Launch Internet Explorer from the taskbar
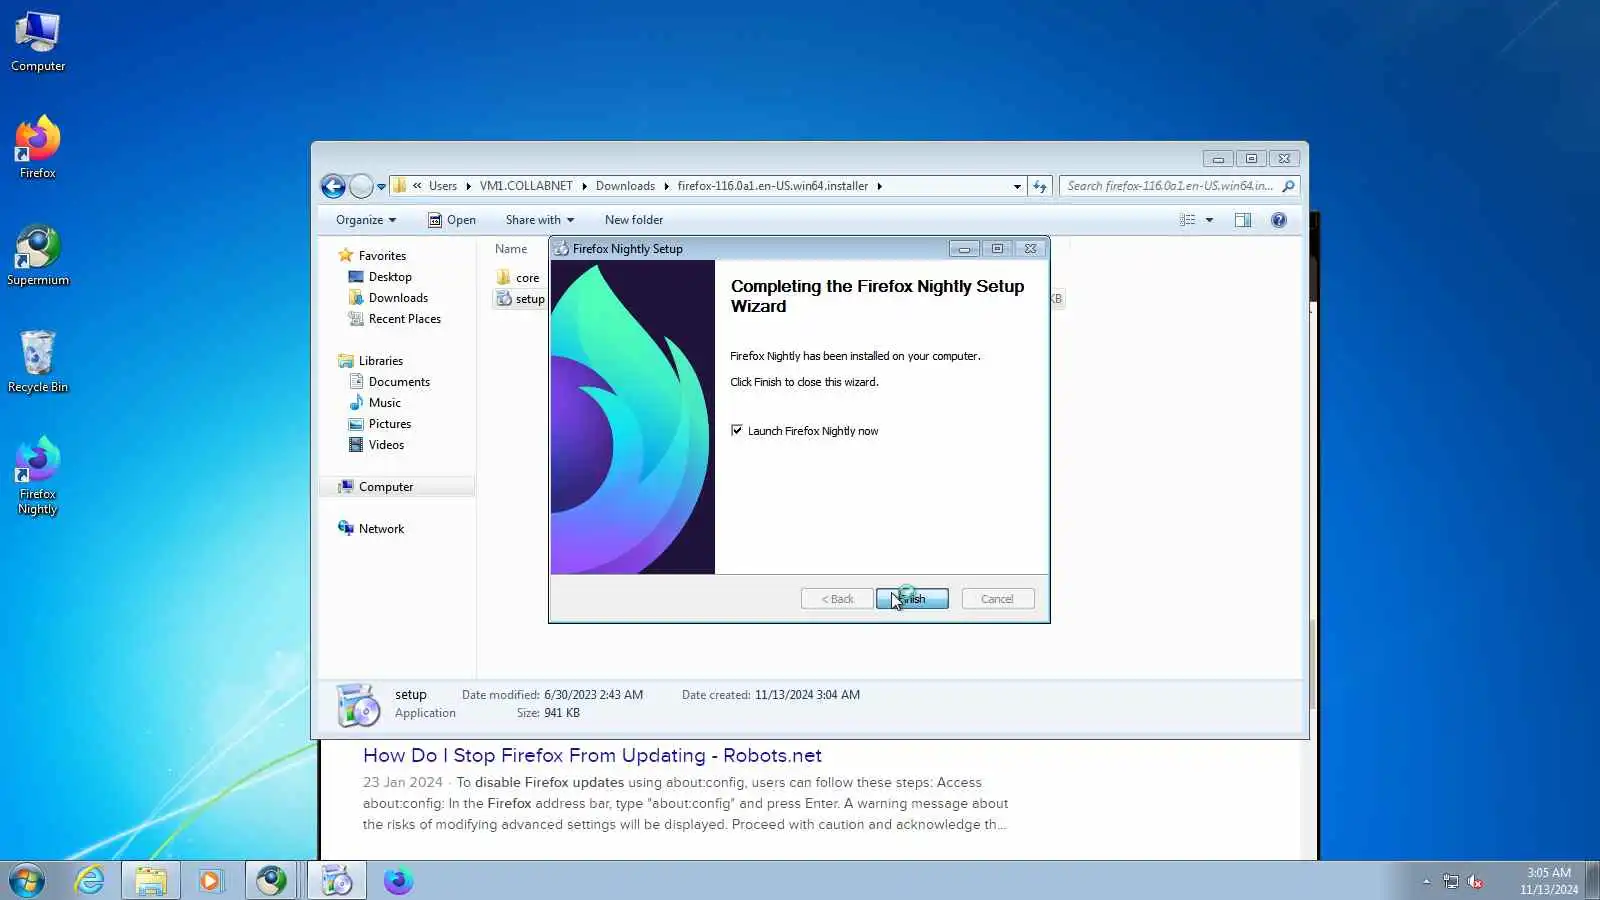The width and height of the screenshot is (1600, 900). 90,881
